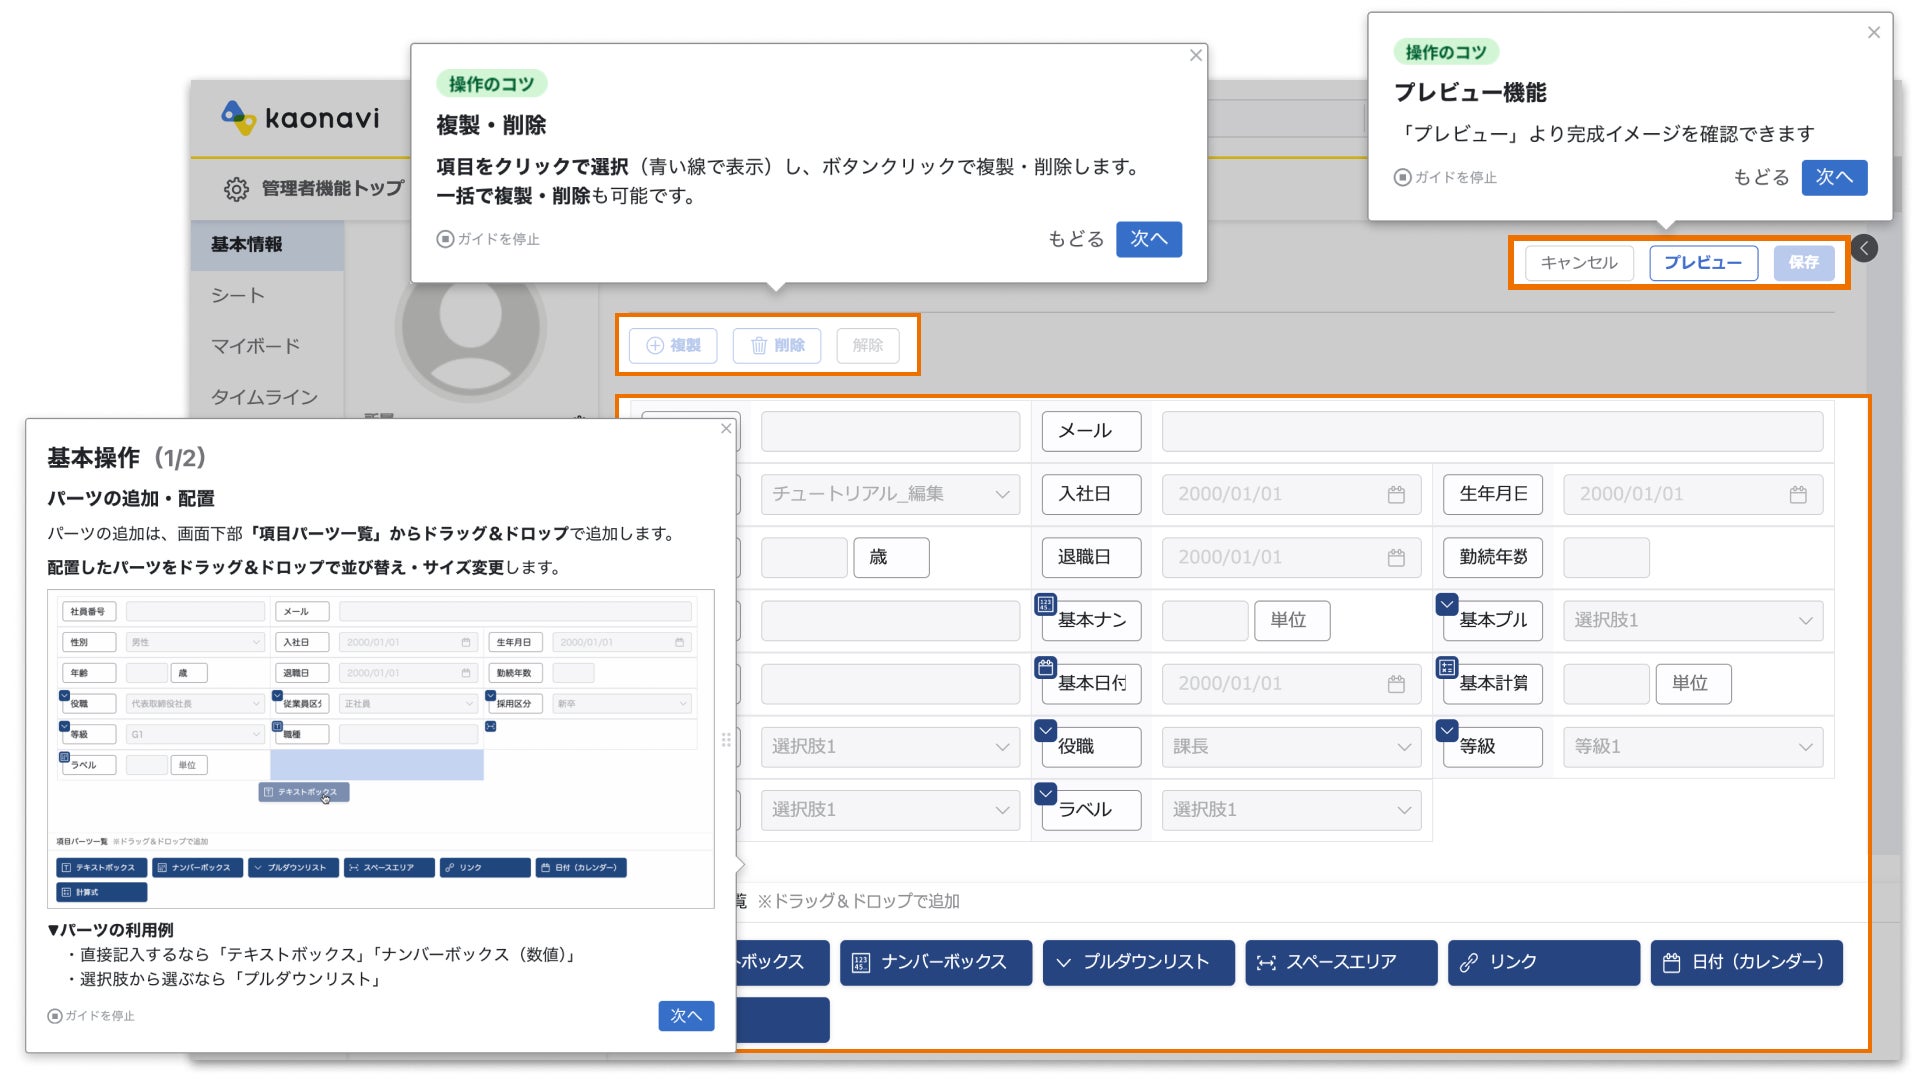Click the drag handle beside basic operations popup
The width and height of the screenshot is (1920, 1080).
point(726,740)
